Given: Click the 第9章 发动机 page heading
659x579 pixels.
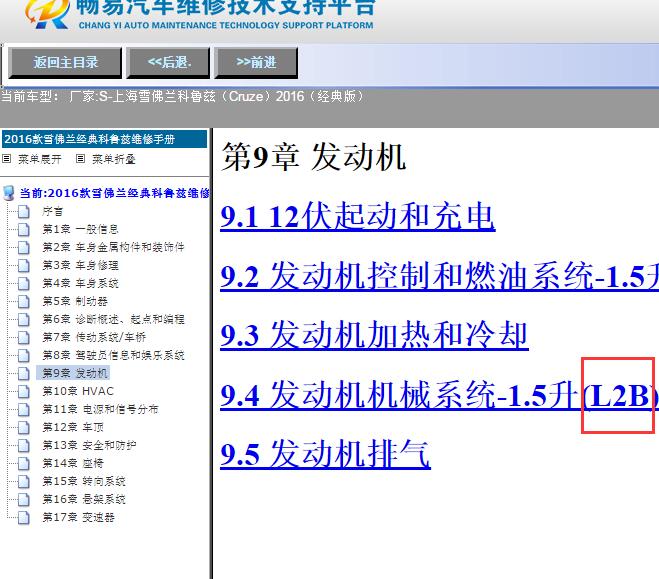Looking at the screenshot, I should (x=314, y=157).
